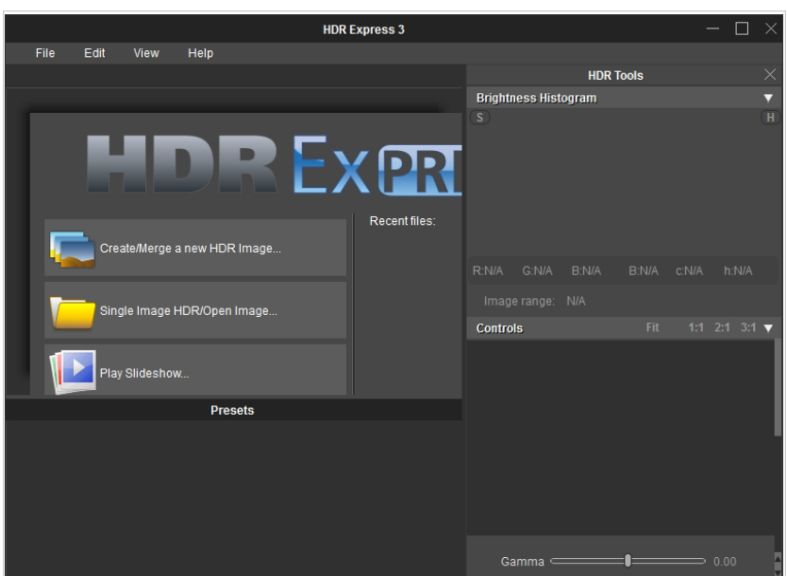Viewport: 787px width, 576px height.
Task: Set zoom to 3:1
Action: 748,328
